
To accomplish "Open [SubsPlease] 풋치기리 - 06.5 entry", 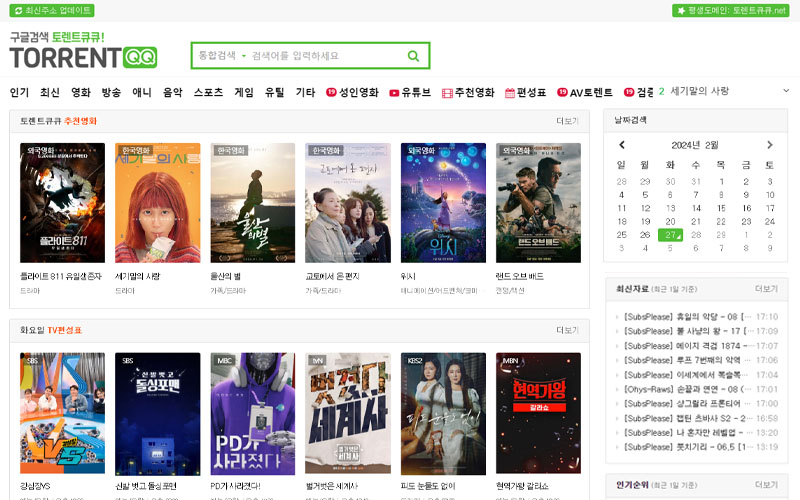I will point(688,447).
